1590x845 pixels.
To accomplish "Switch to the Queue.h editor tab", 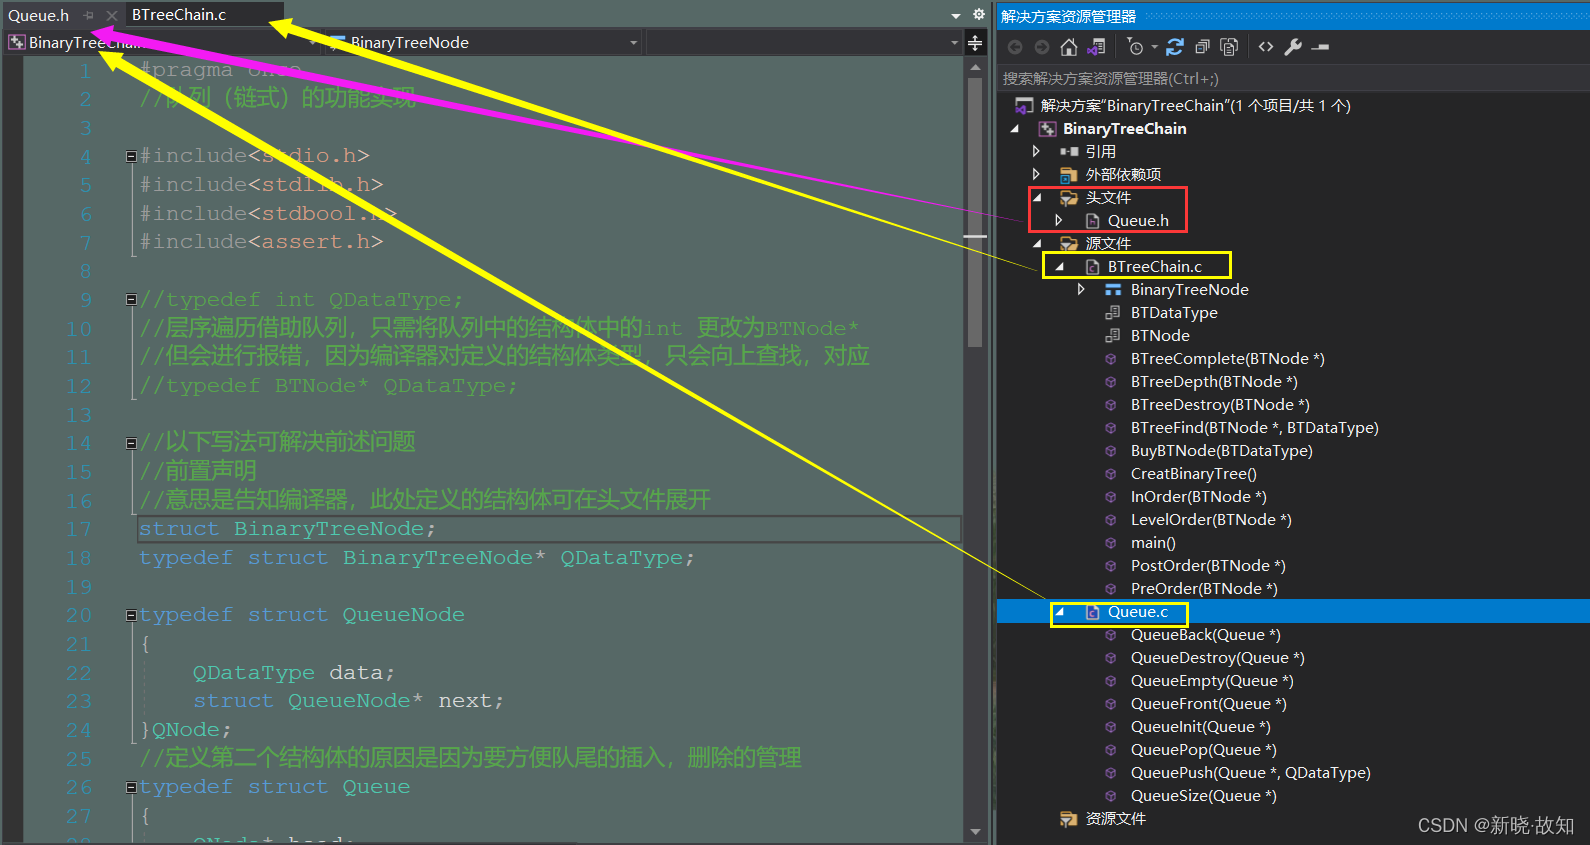I will (x=39, y=15).
